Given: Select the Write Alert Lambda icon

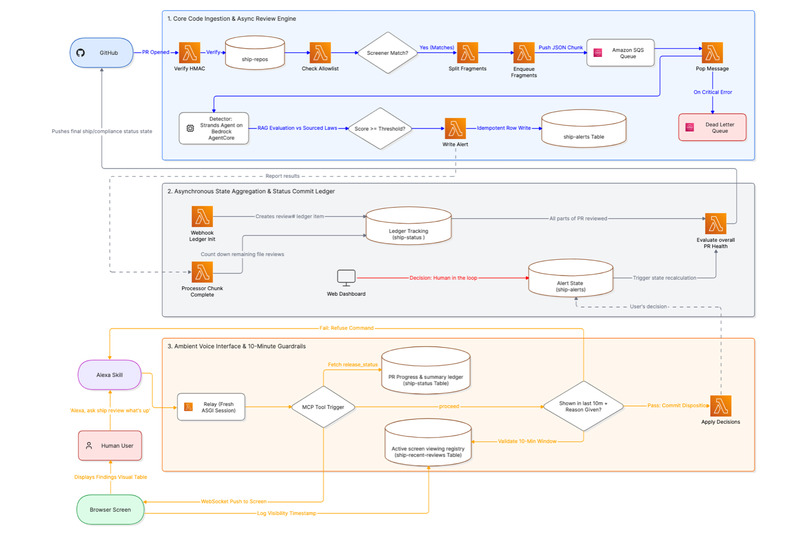Looking at the screenshot, I should [455, 128].
